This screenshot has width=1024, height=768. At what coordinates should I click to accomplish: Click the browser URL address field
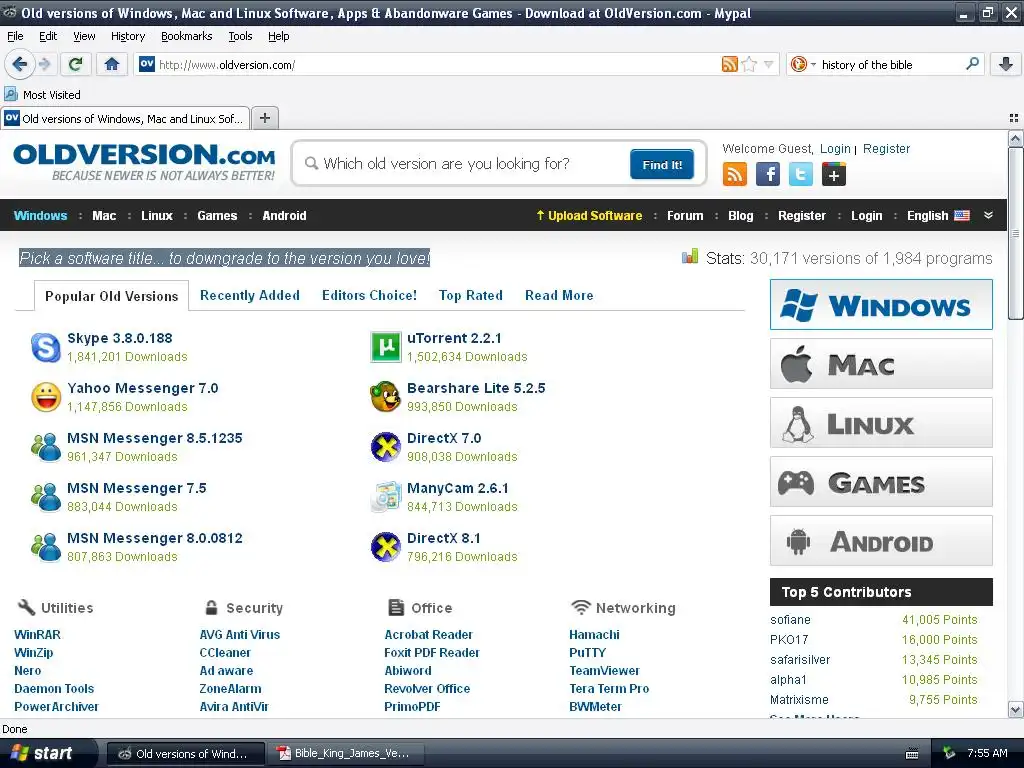tap(438, 64)
